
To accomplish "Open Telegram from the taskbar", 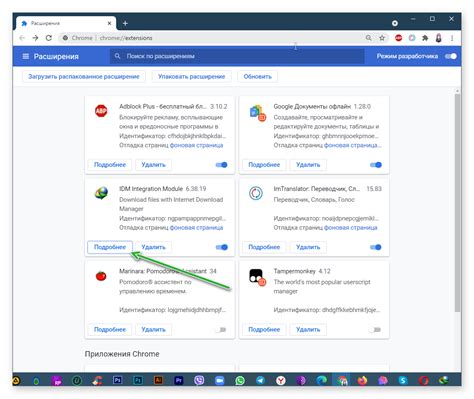I will tap(260, 380).
